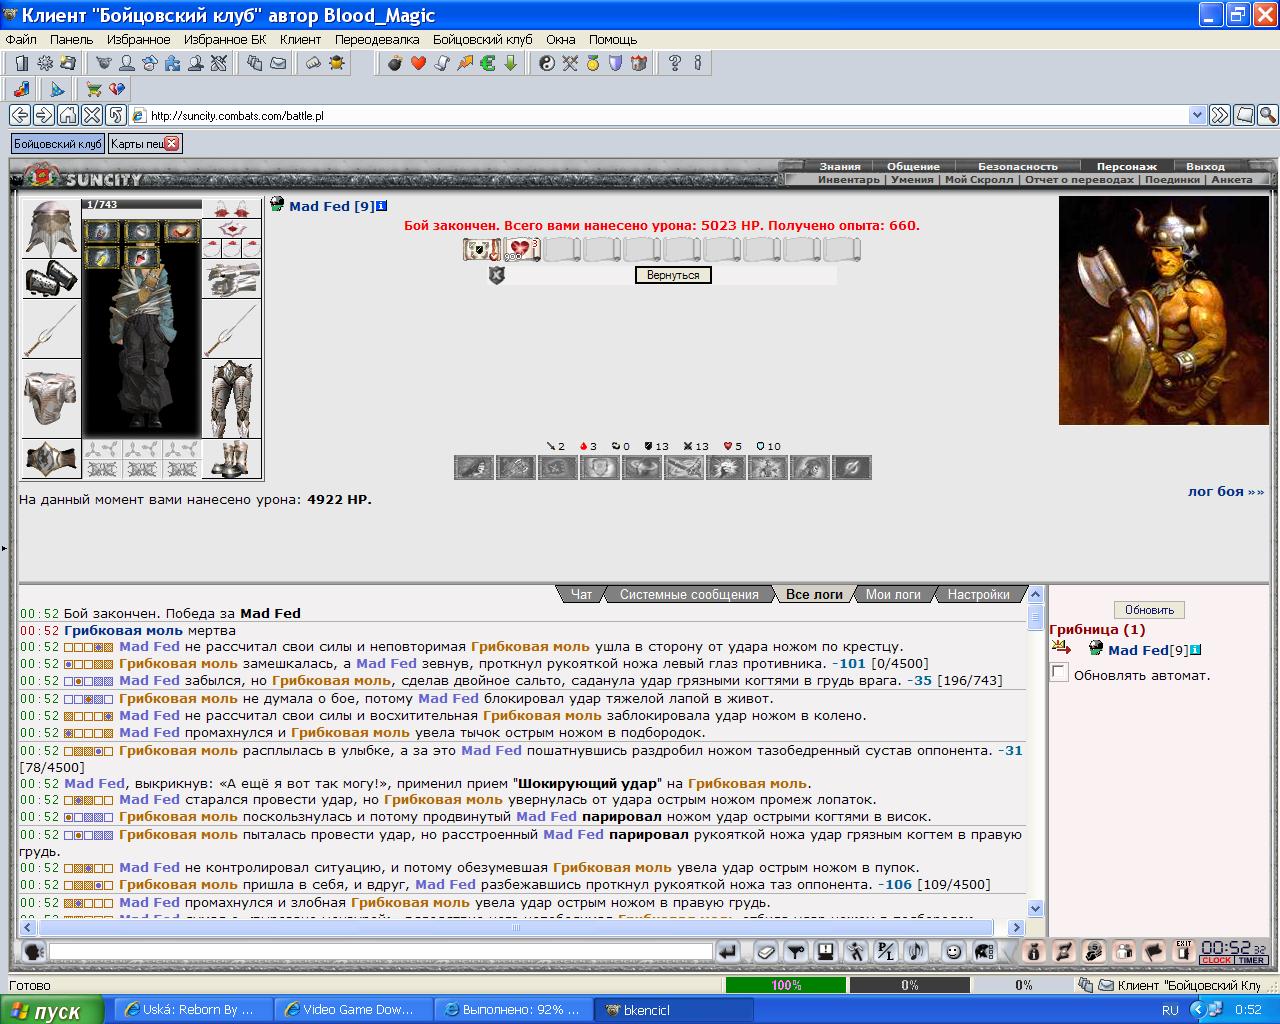Screen dimensions: 1280x1024
Task: Click the bomb icon in toolbar
Action: click(x=395, y=63)
